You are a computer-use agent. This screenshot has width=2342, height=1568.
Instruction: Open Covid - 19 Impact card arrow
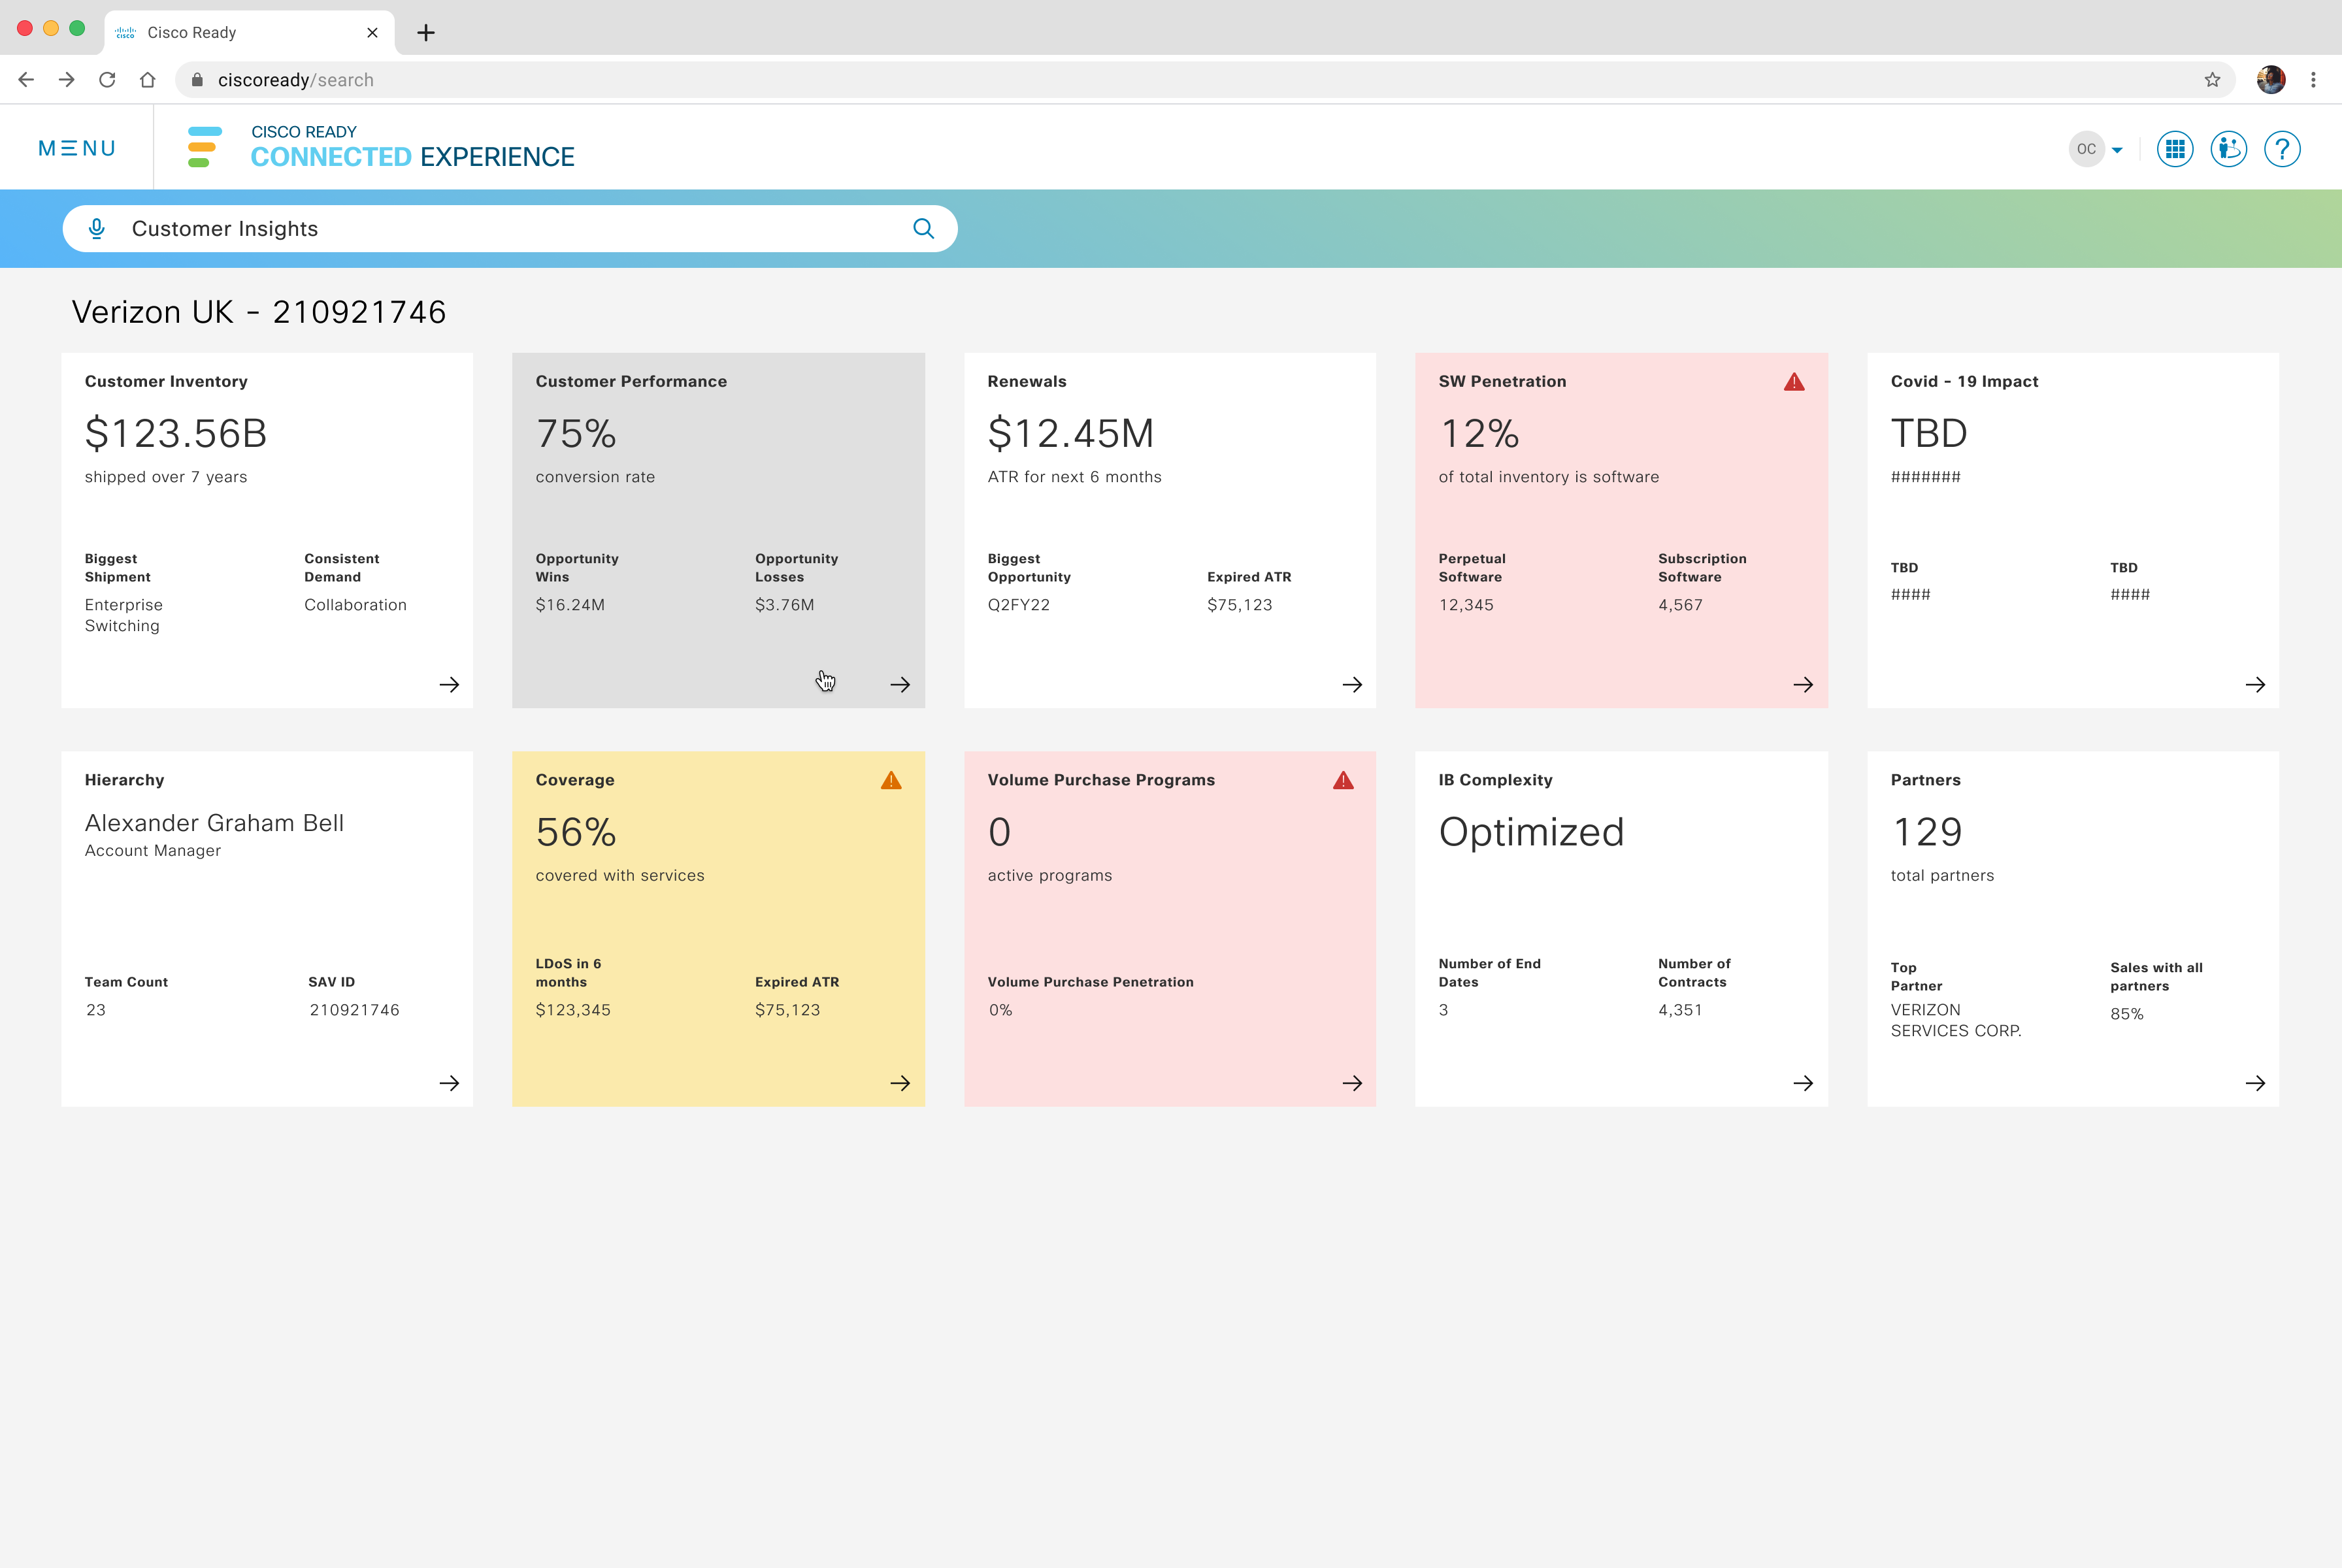2255,685
